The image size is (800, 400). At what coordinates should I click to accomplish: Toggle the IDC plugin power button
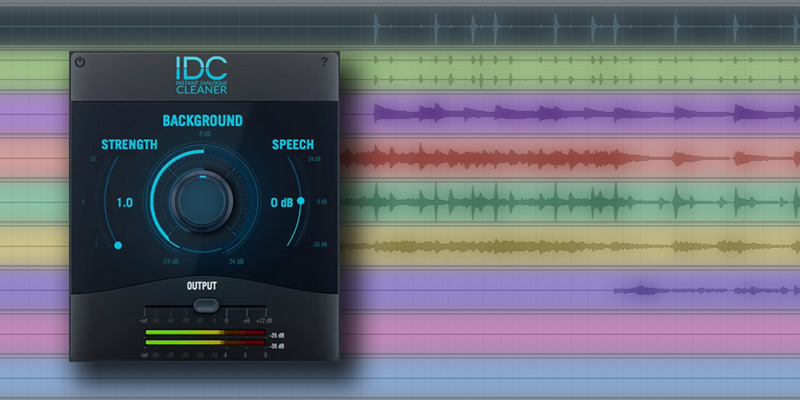point(80,62)
